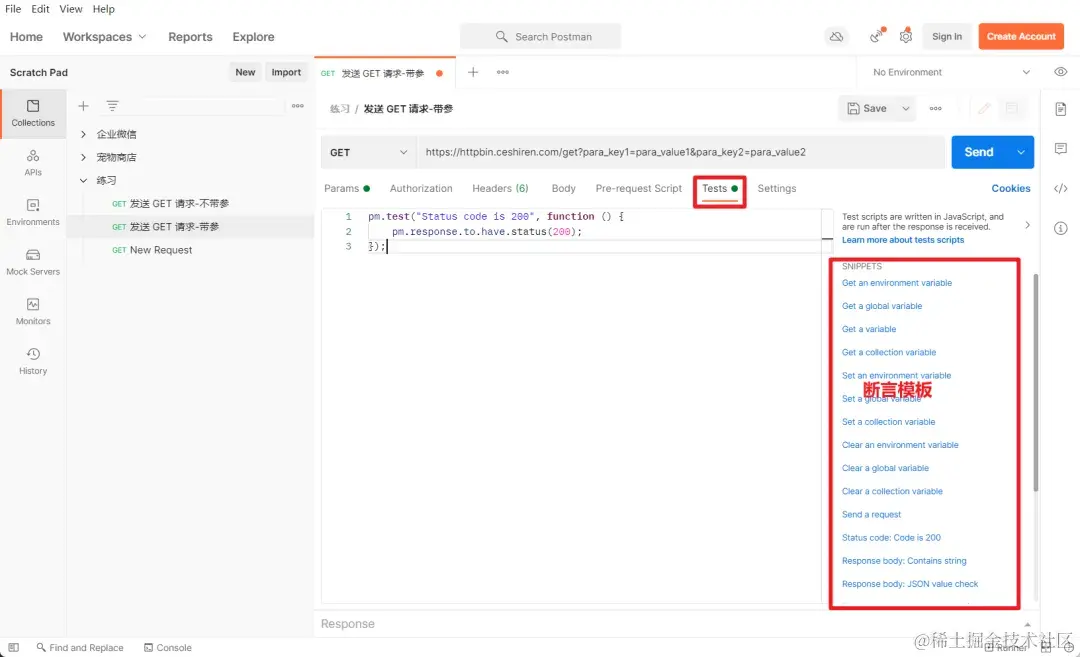Open Find and Replace in status bar
This screenshot has width=1080, height=657.
[x=80, y=647]
